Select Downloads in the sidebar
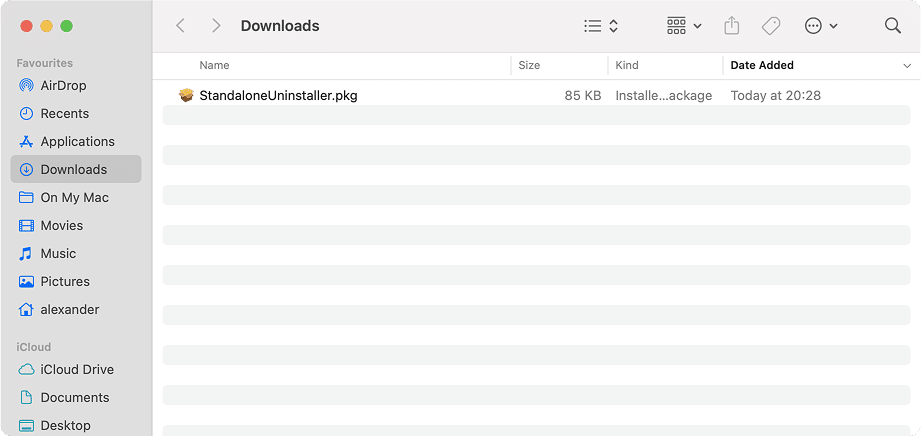The image size is (921, 436). [x=76, y=169]
